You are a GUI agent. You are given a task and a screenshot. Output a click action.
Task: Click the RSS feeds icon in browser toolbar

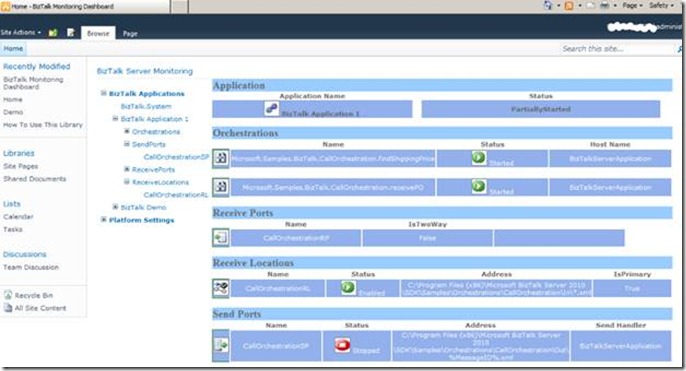[569, 6]
